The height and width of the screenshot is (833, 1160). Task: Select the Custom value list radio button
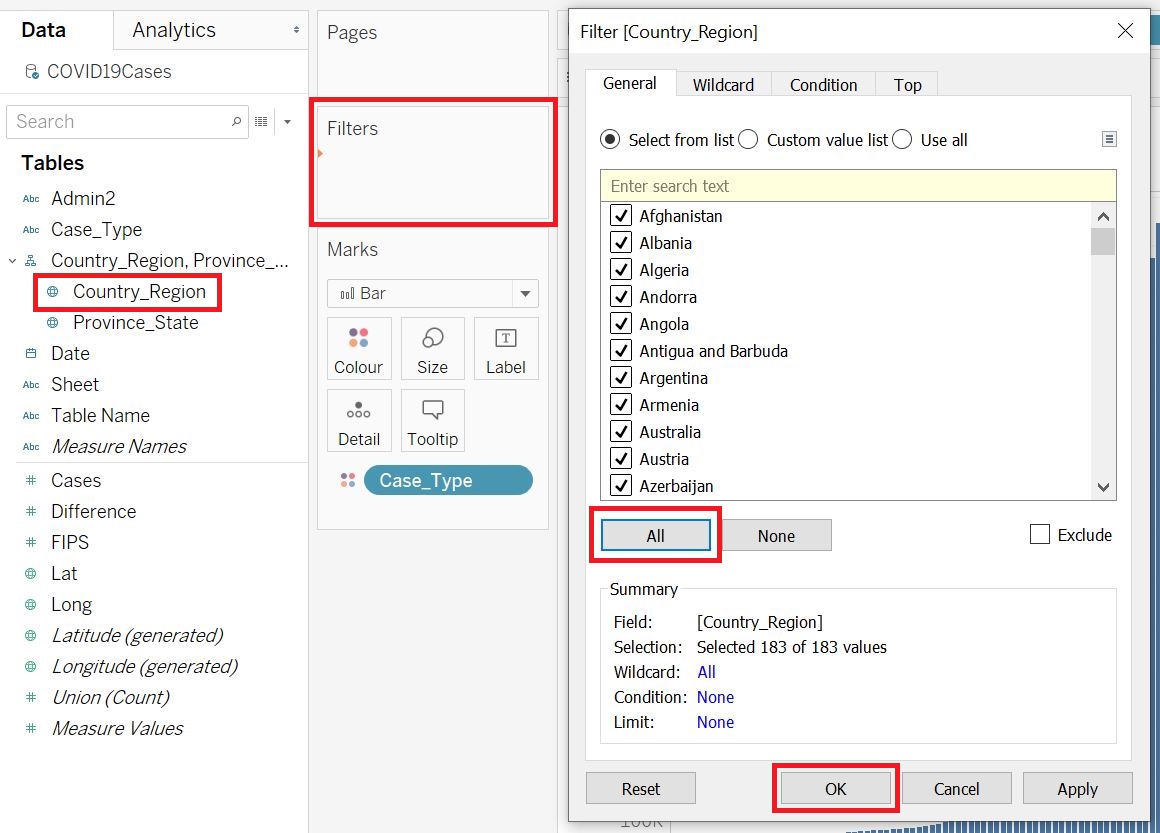747,139
